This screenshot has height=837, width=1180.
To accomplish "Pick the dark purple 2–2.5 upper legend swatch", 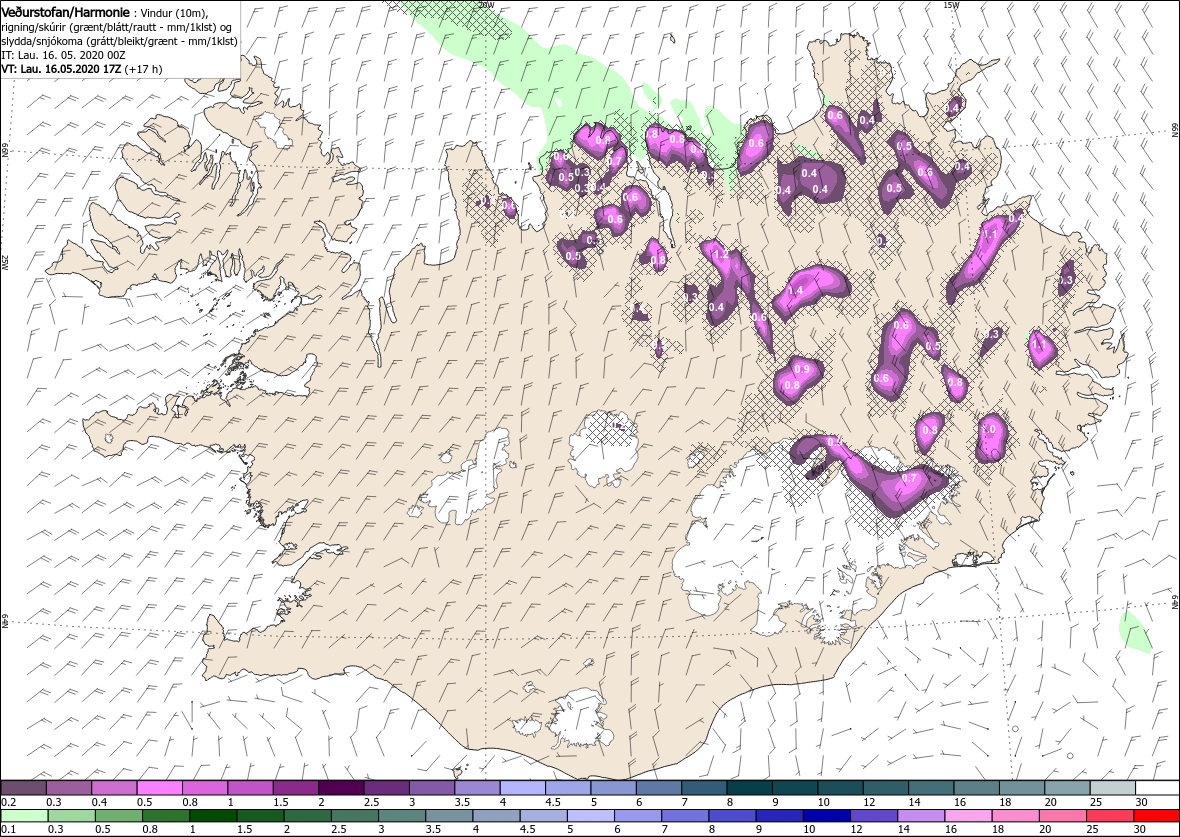I will pyautogui.click(x=341, y=788).
